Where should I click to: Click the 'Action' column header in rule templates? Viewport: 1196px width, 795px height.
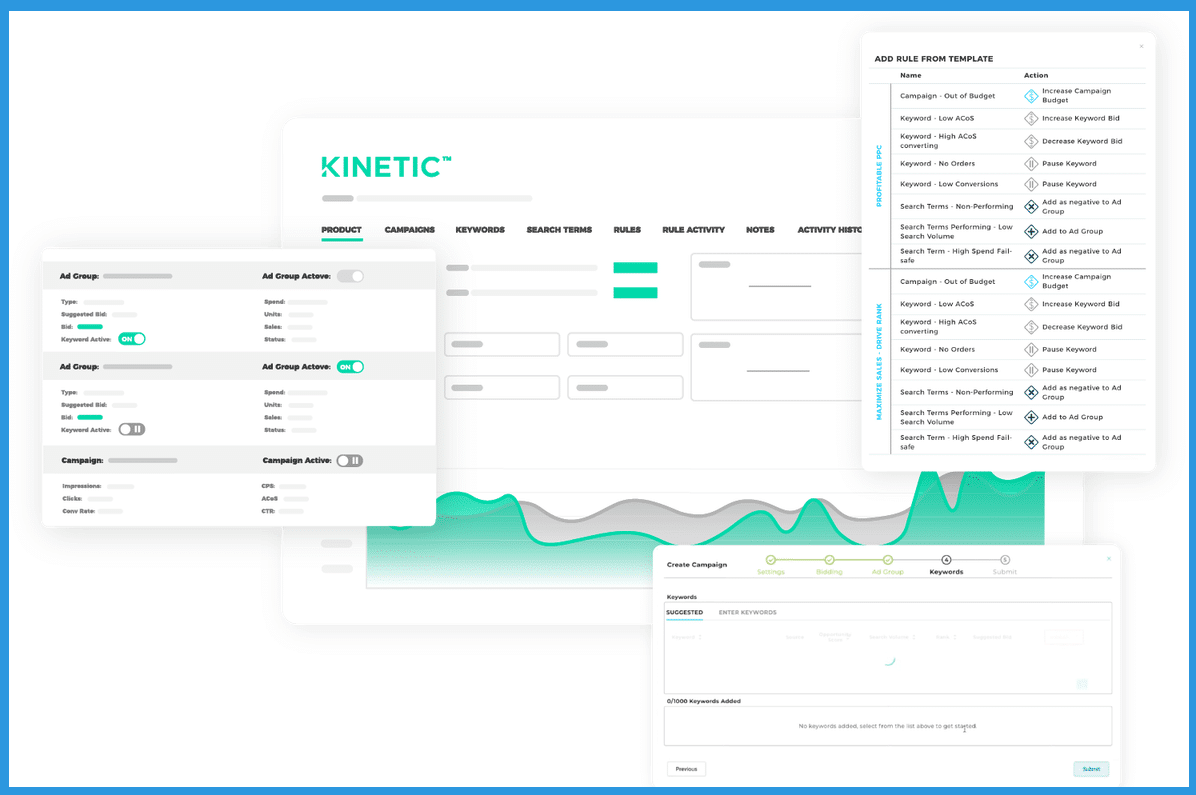click(1036, 76)
